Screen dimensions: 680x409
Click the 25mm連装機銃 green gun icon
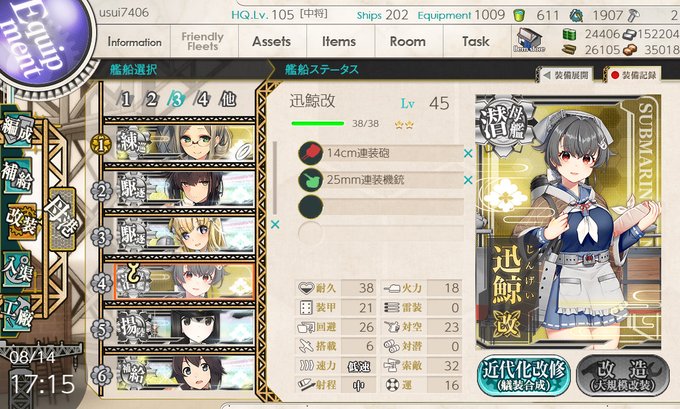[311, 180]
